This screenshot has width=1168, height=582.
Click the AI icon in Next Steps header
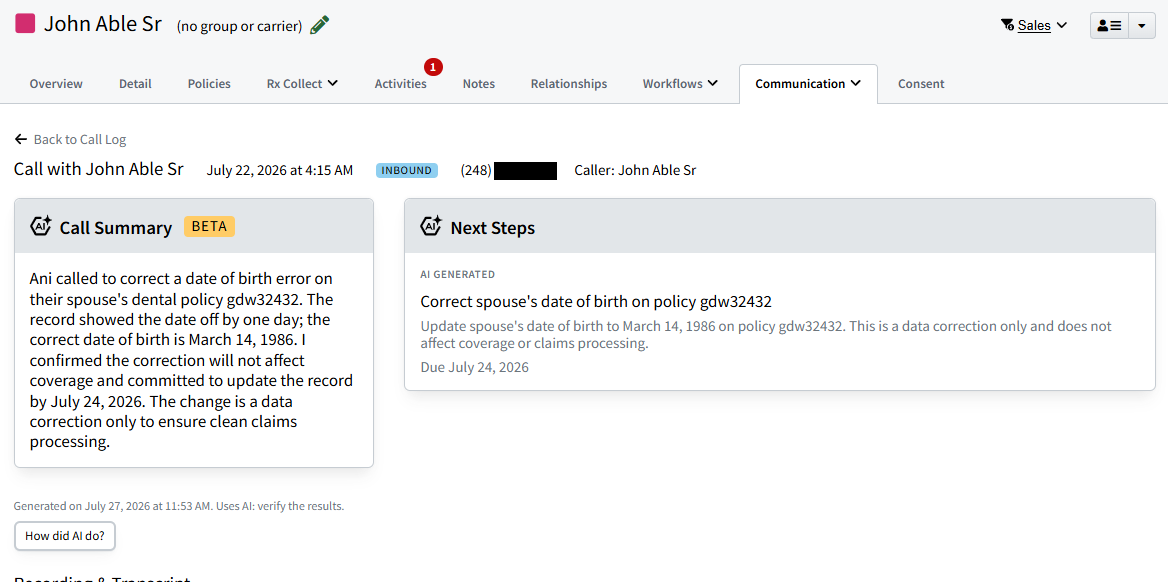(431, 227)
